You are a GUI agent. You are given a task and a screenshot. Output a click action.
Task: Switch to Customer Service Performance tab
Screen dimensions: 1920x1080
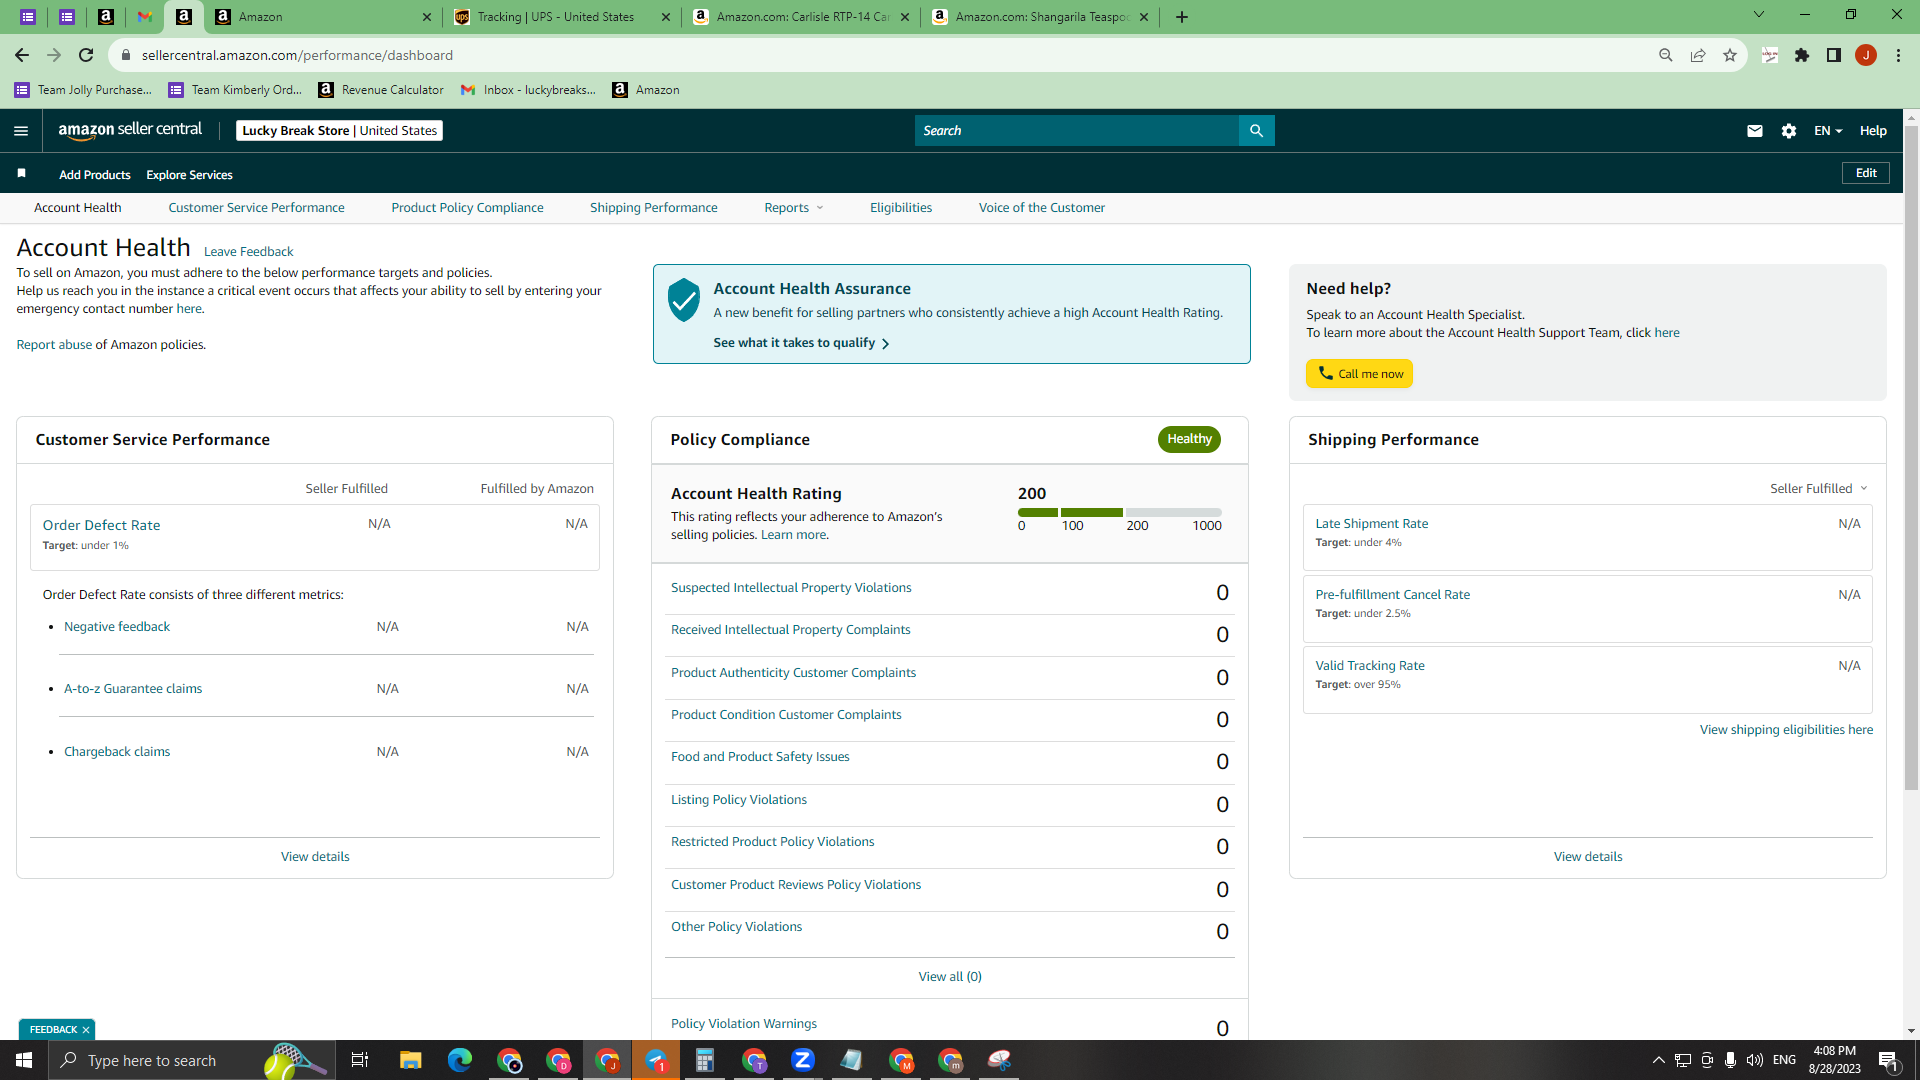tap(256, 208)
